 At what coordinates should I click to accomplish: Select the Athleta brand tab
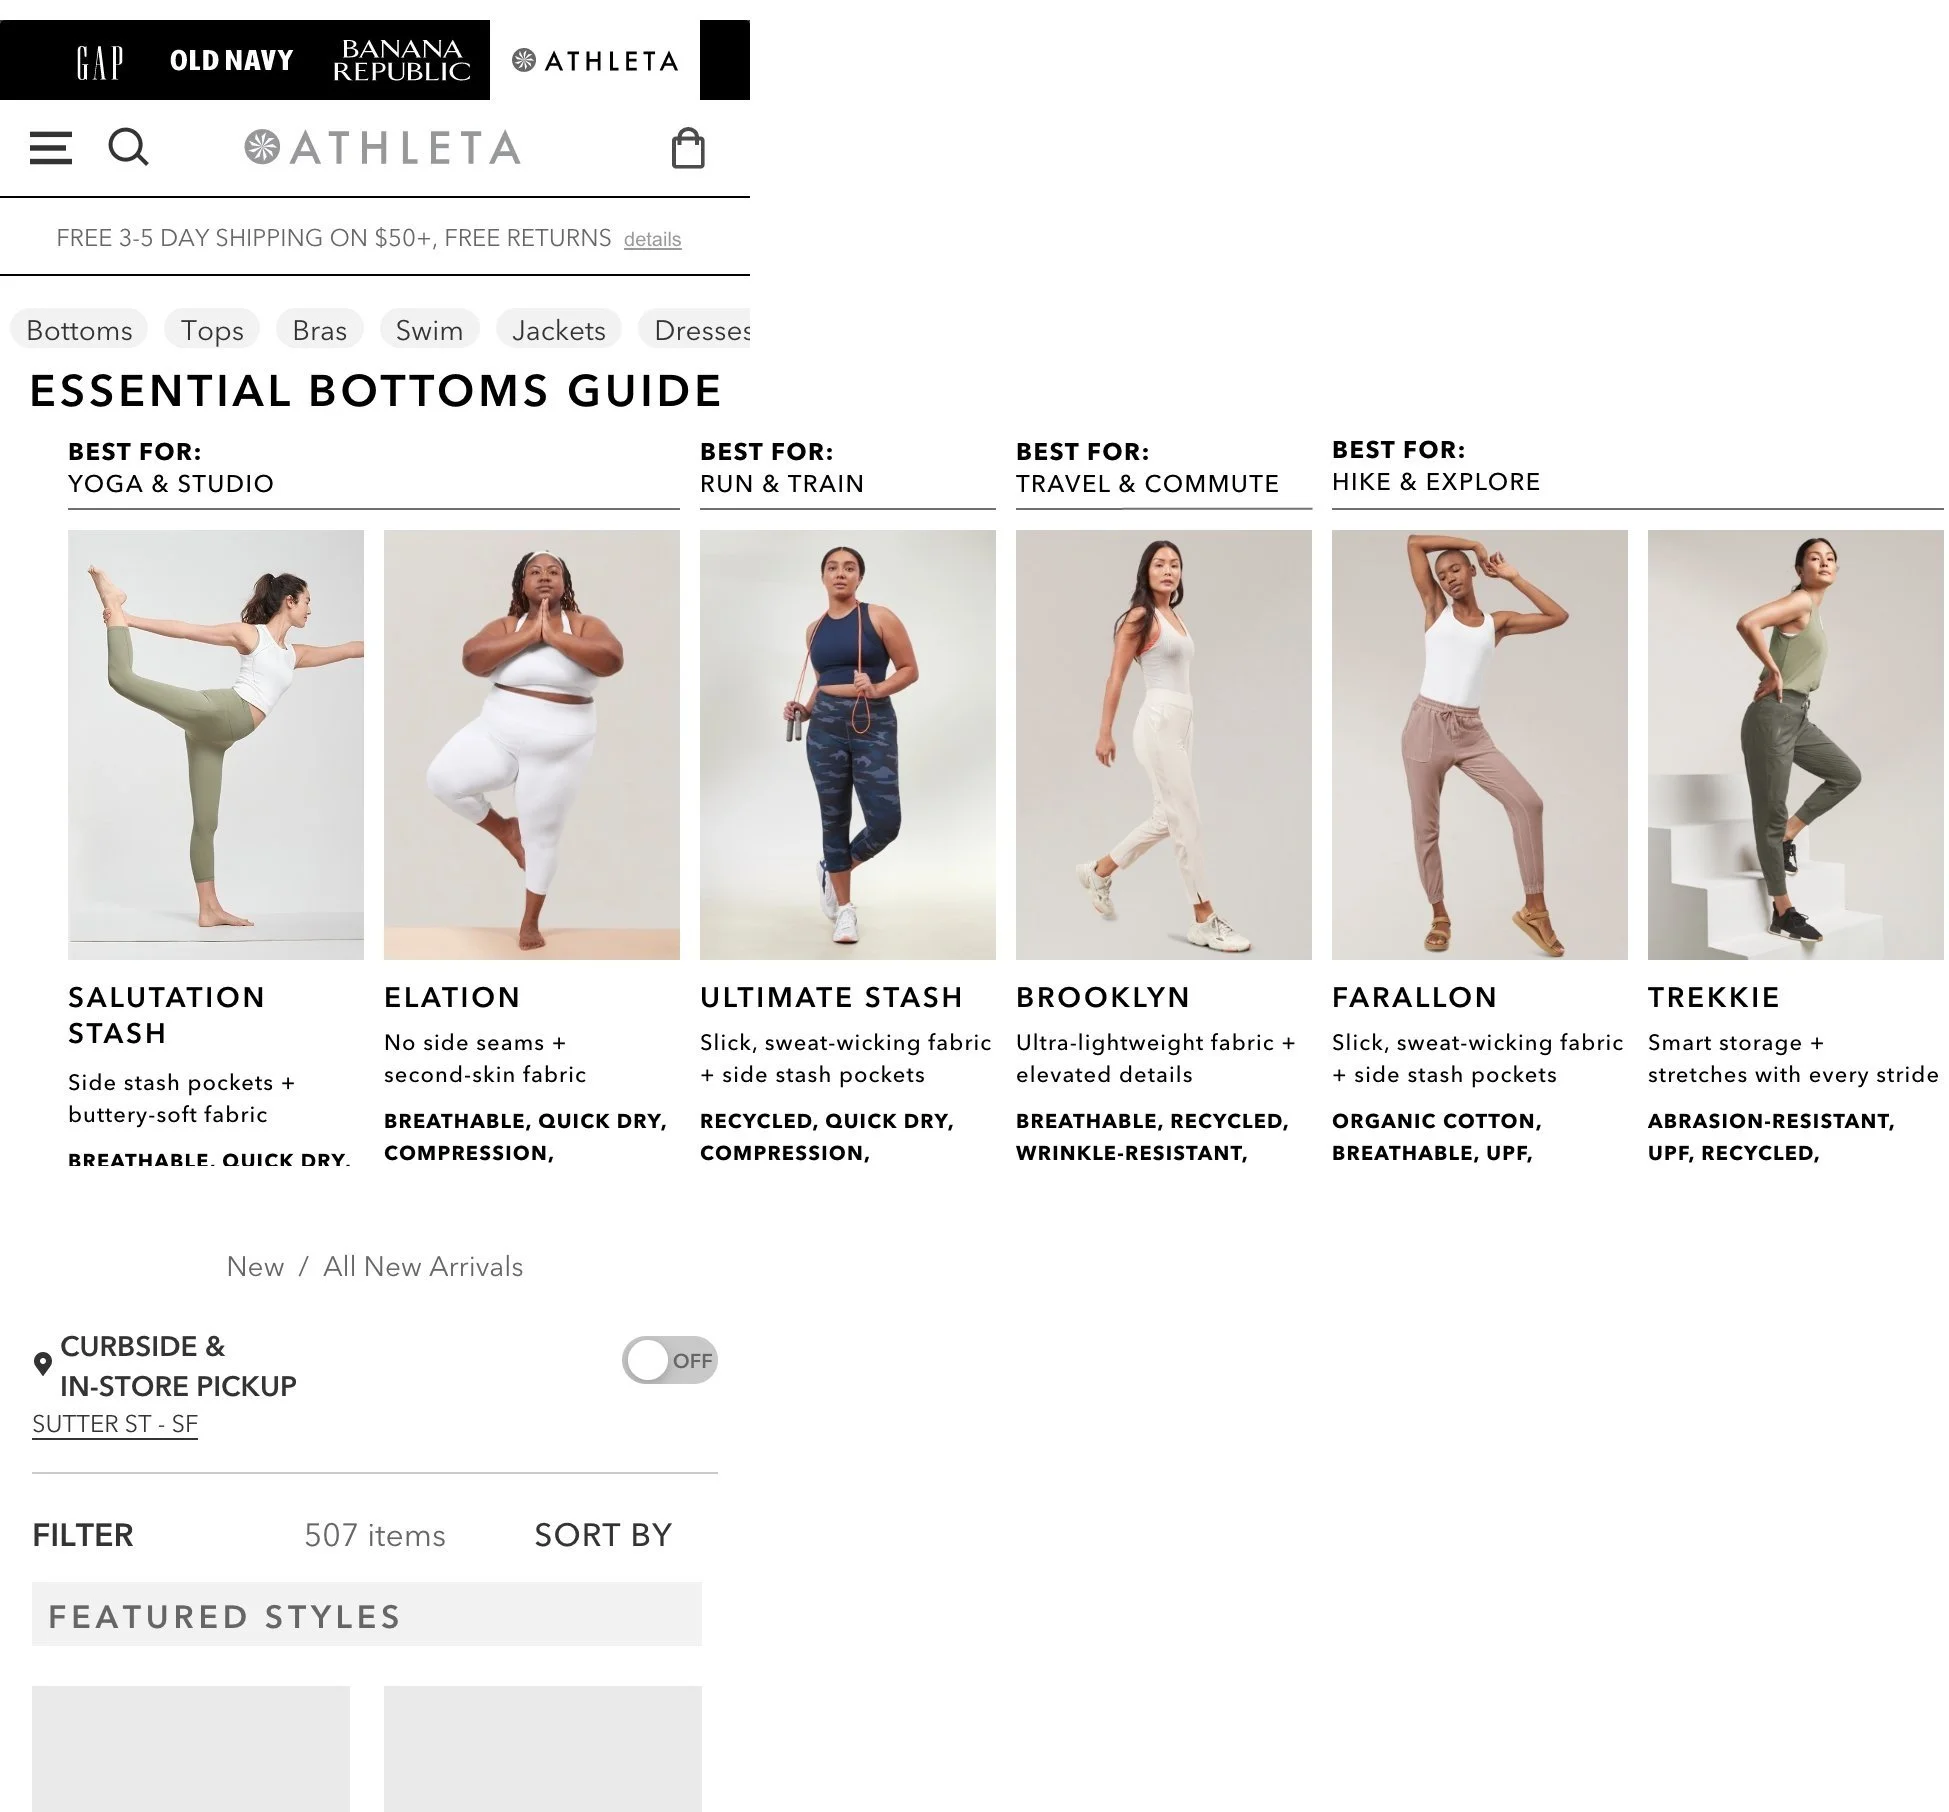pyautogui.click(x=595, y=60)
